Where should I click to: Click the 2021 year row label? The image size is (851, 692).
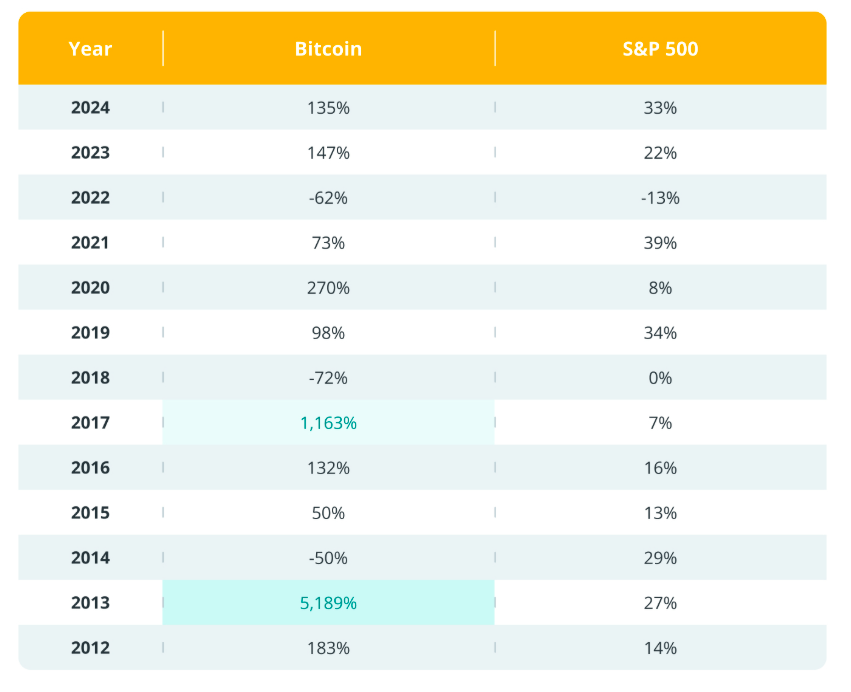click(x=90, y=243)
